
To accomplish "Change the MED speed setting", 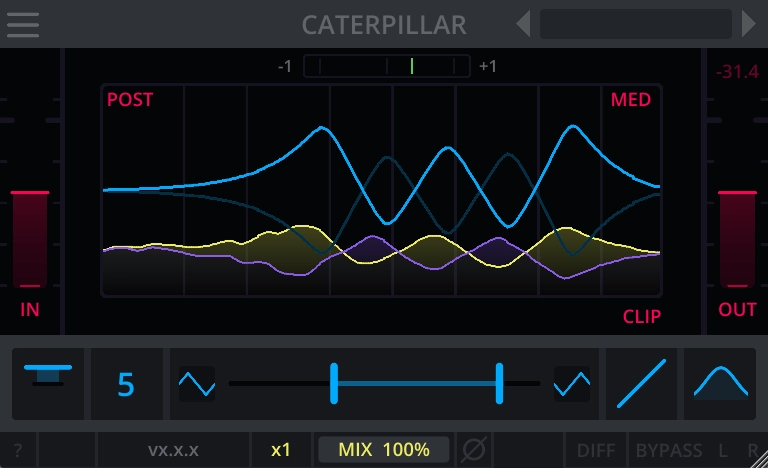I will pos(631,99).
